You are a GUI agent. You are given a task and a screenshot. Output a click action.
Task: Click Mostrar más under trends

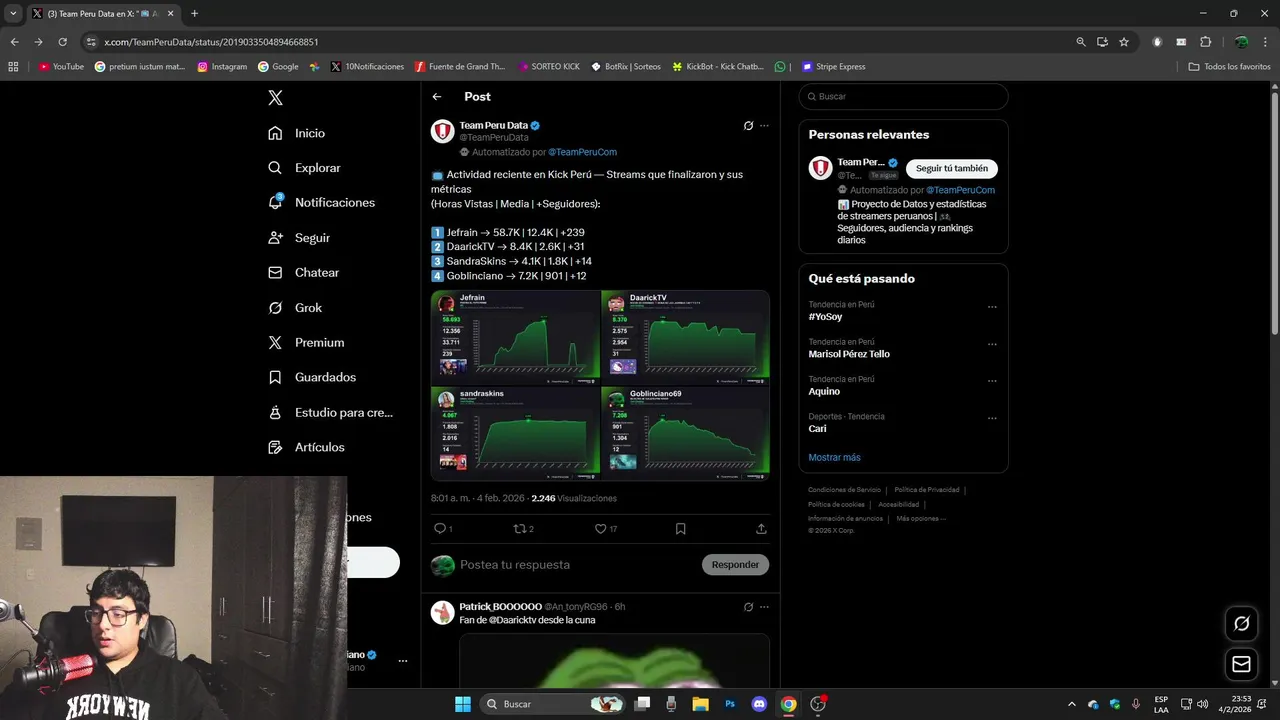(834, 457)
